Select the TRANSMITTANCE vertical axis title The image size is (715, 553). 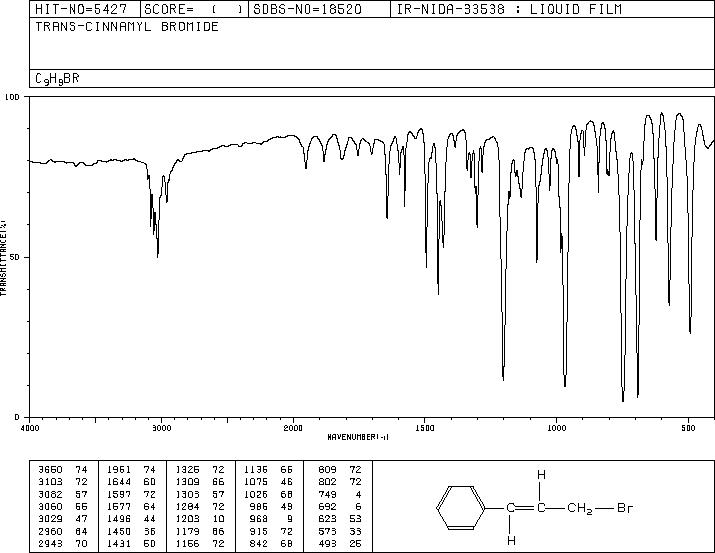[3, 257]
